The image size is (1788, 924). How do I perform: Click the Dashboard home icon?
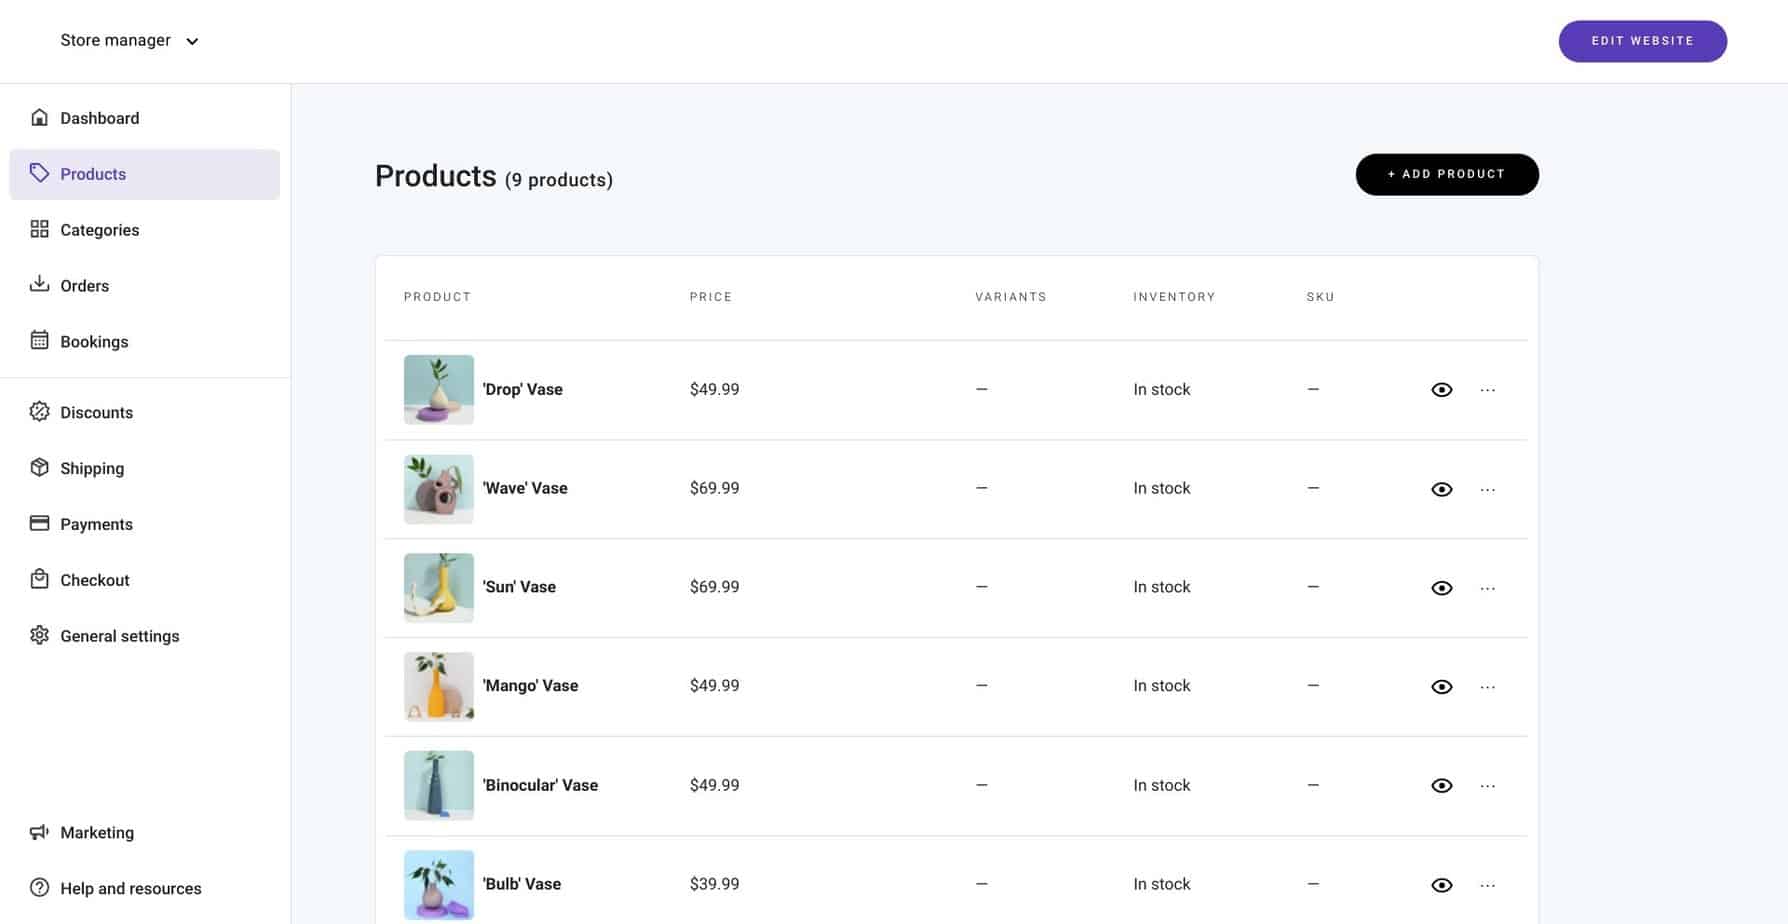pyautogui.click(x=39, y=118)
